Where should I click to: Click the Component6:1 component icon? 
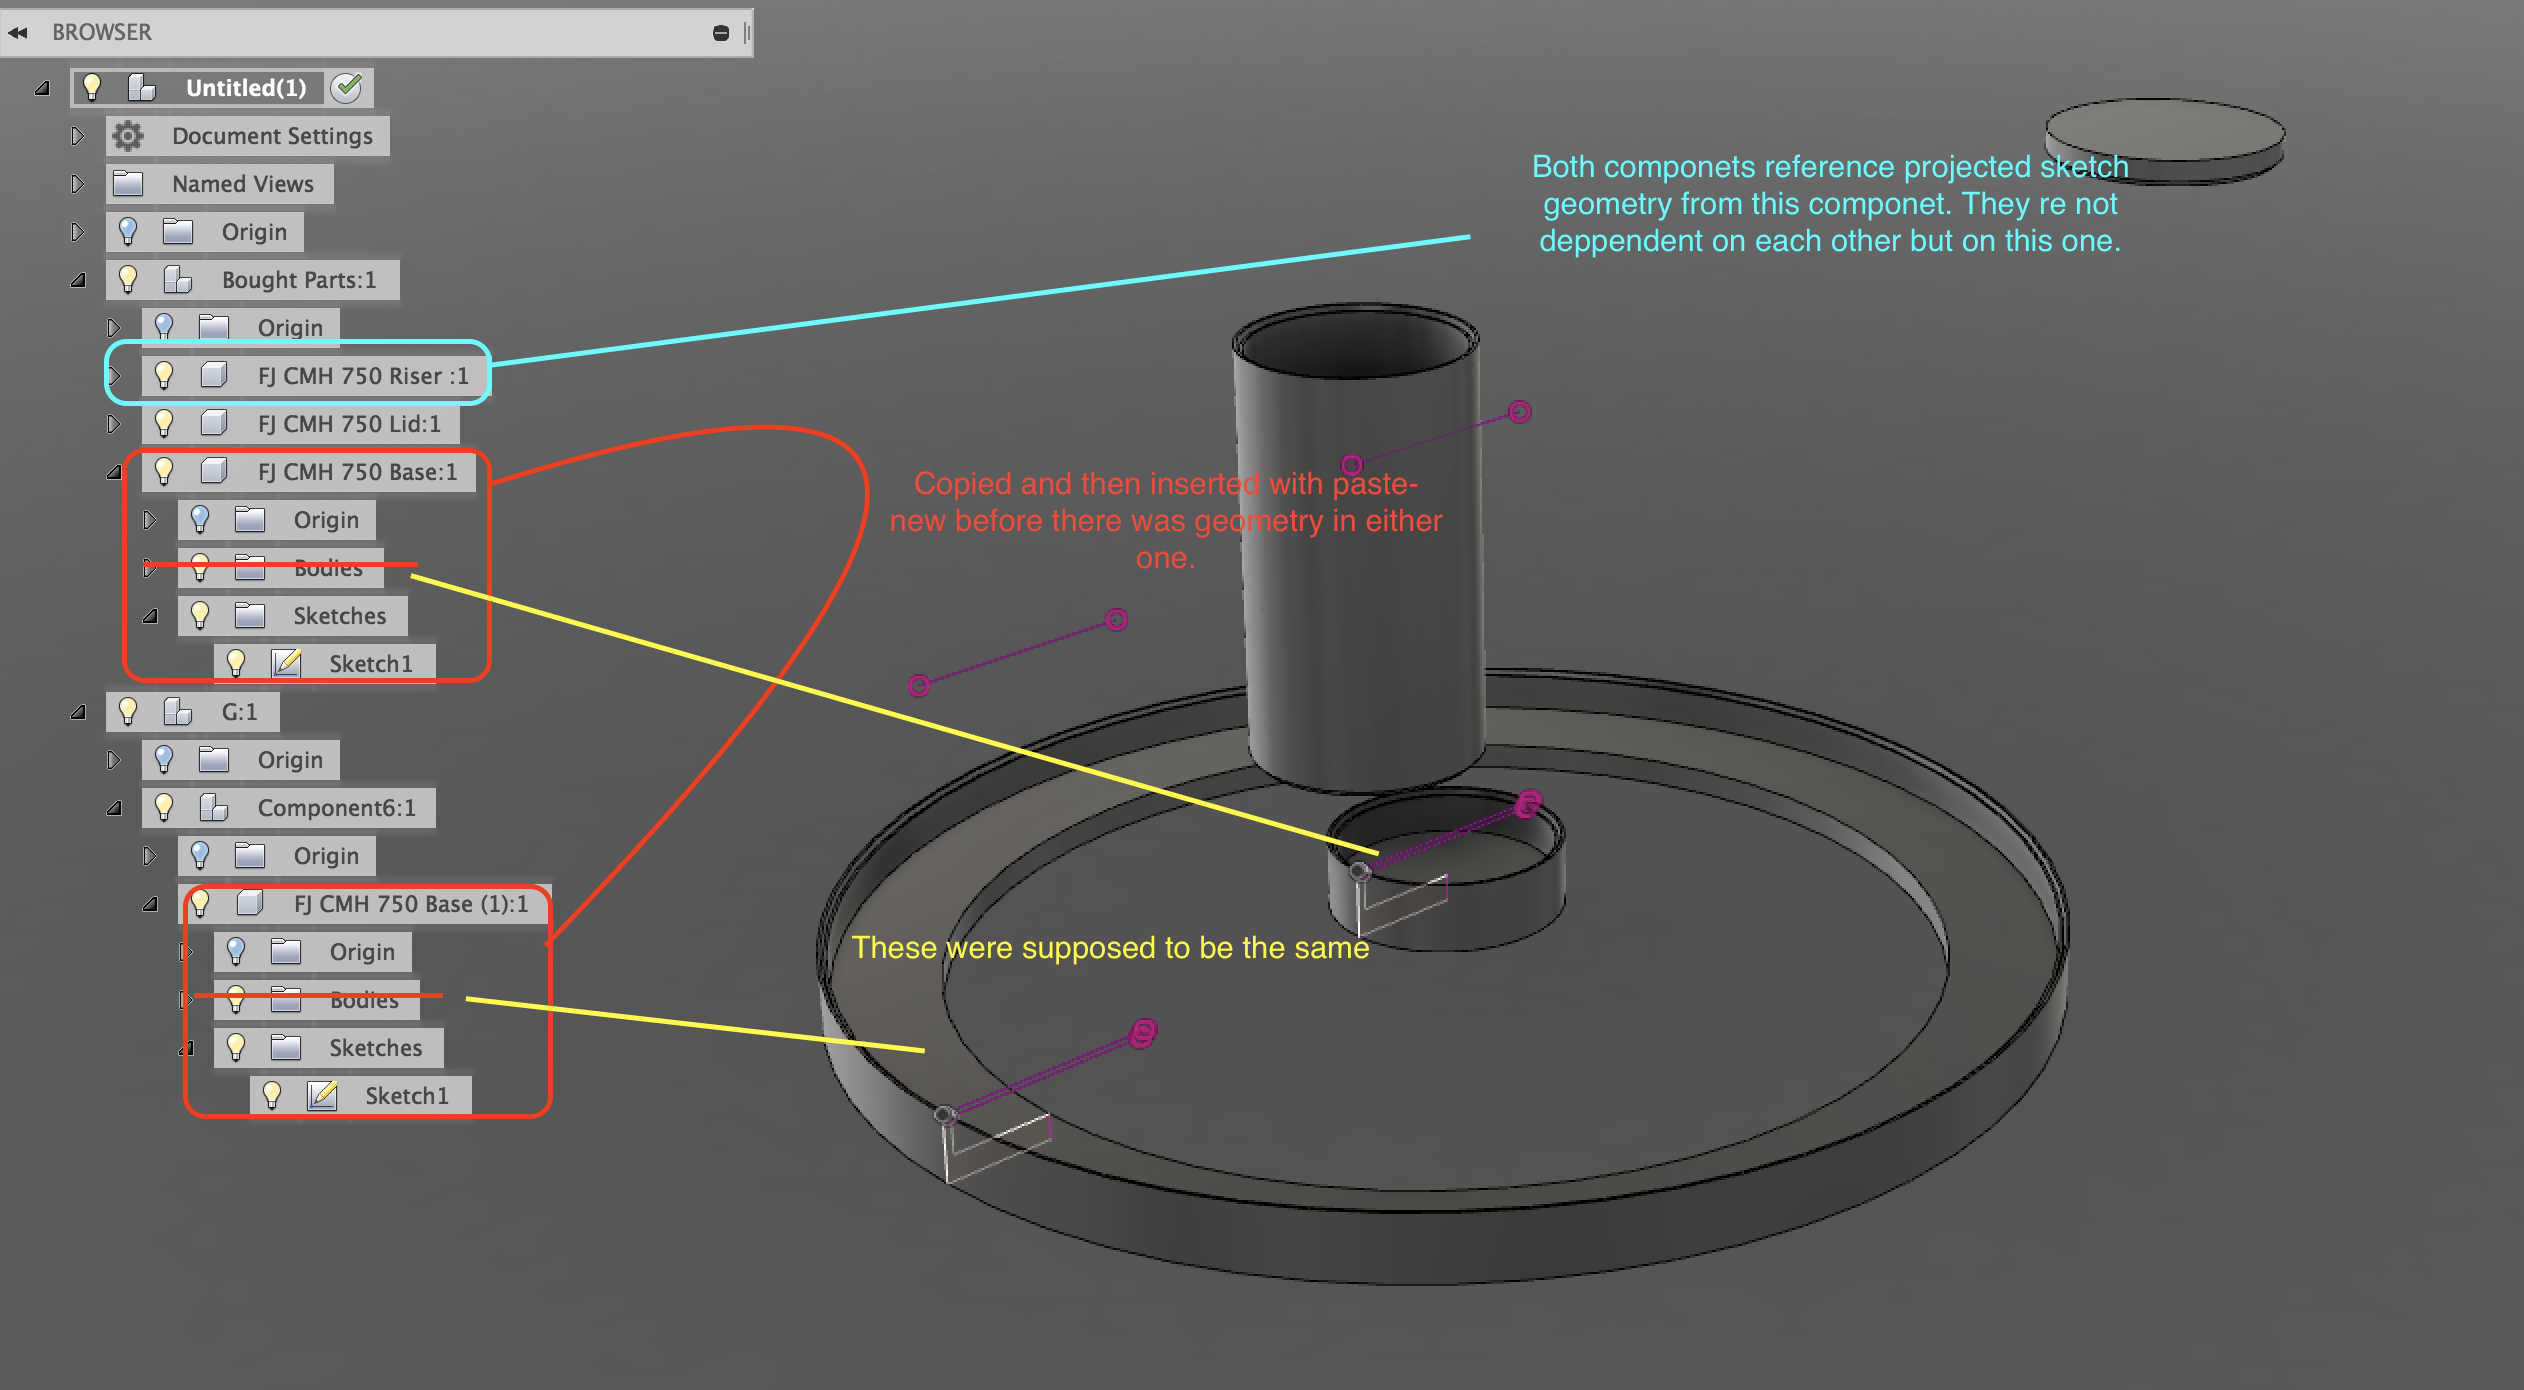point(214,808)
